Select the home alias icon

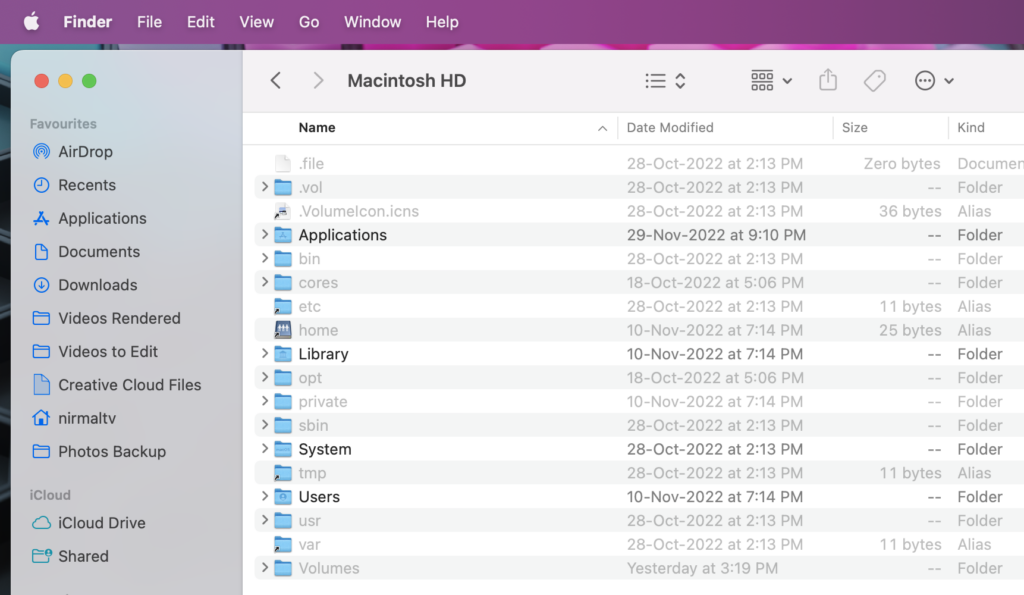tap(283, 330)
